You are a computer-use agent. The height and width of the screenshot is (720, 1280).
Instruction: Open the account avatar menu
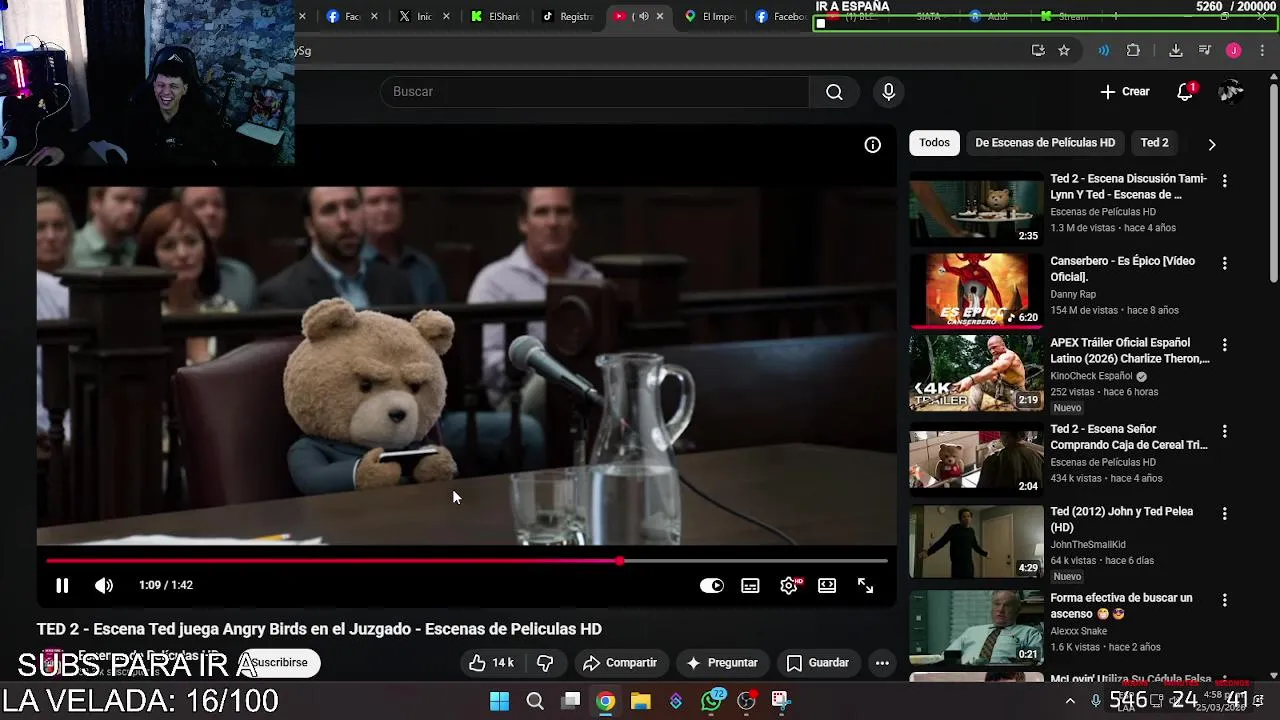1231,92
